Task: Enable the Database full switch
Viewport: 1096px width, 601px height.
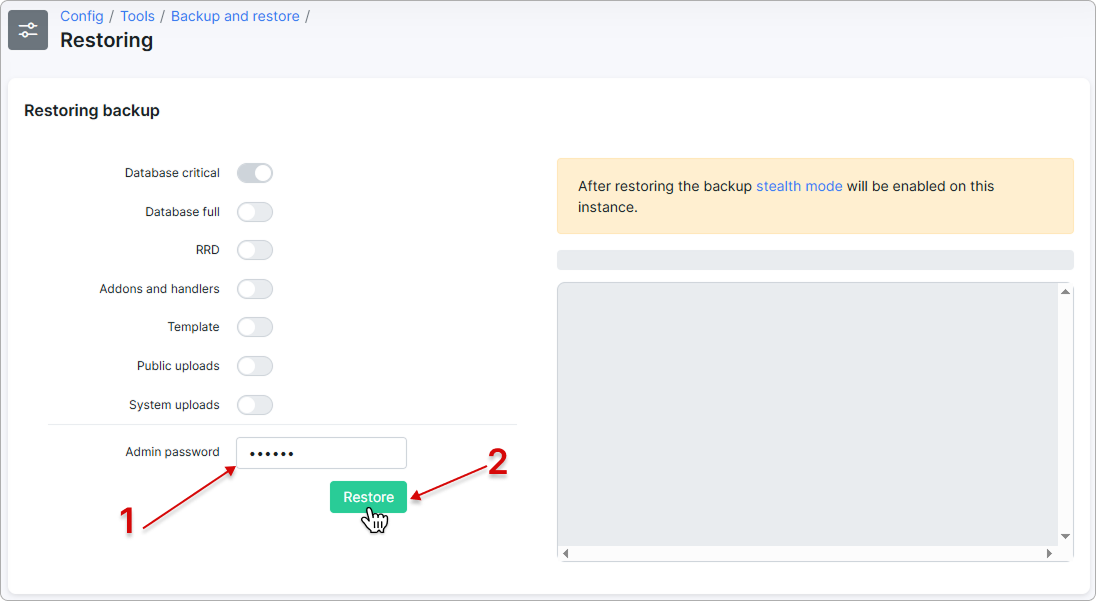Action: 255,212
